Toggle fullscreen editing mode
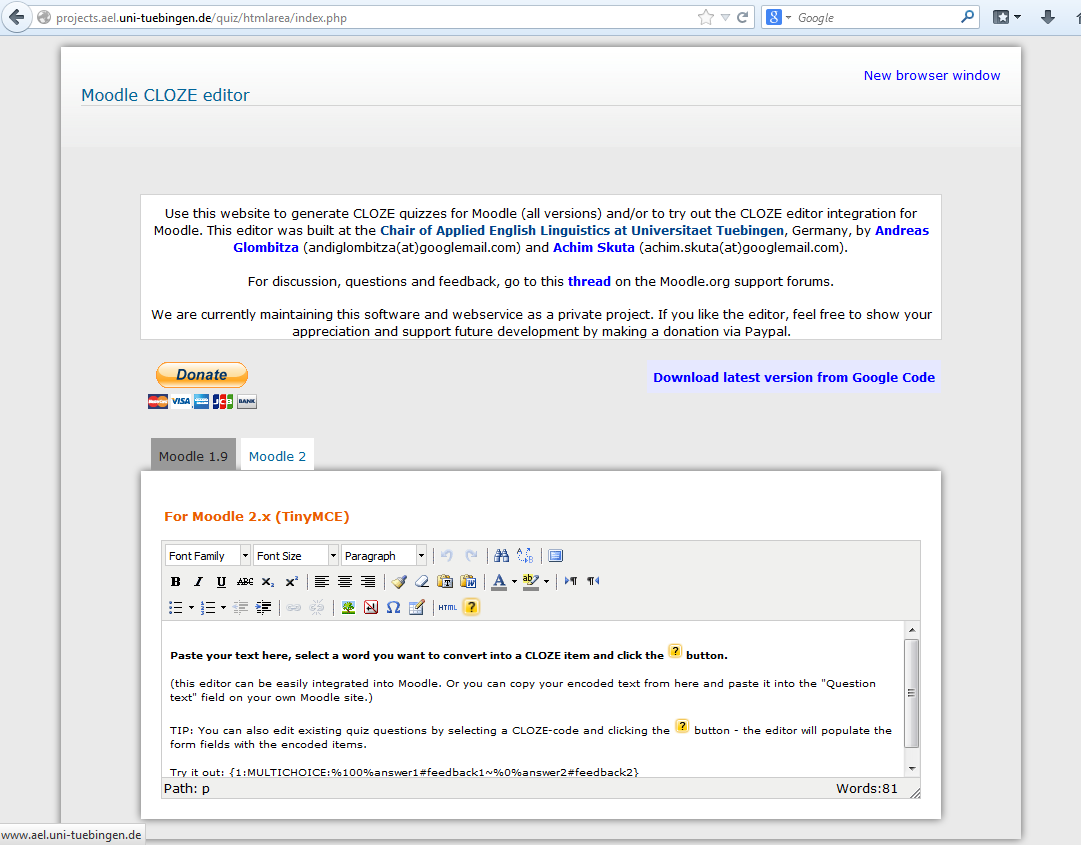 555,555
